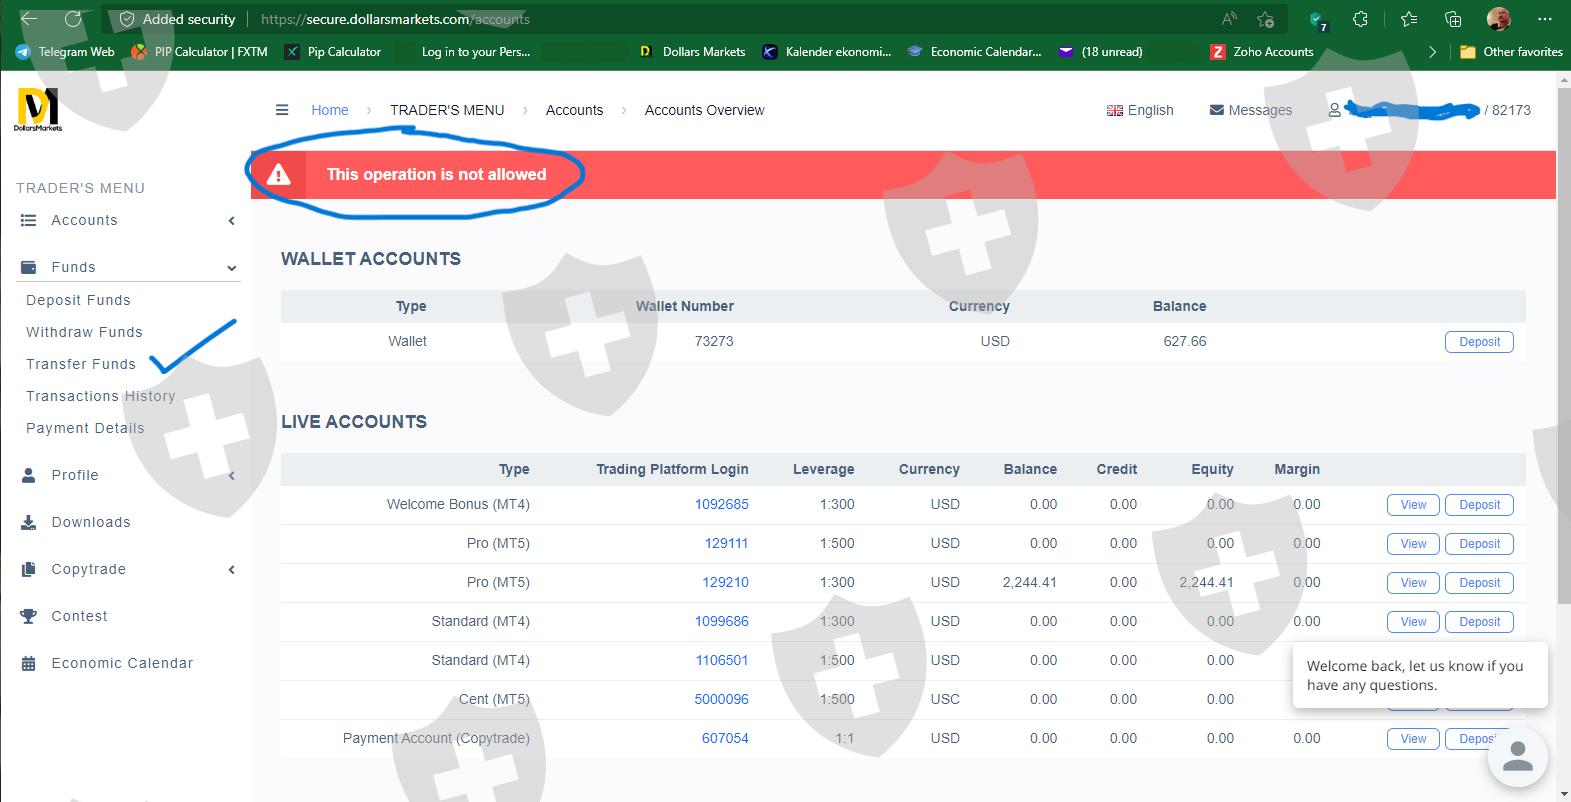This screenshot has height=802, width=1571.
Task: Click the Messages envelope icon
Action: coord(1216,110)
